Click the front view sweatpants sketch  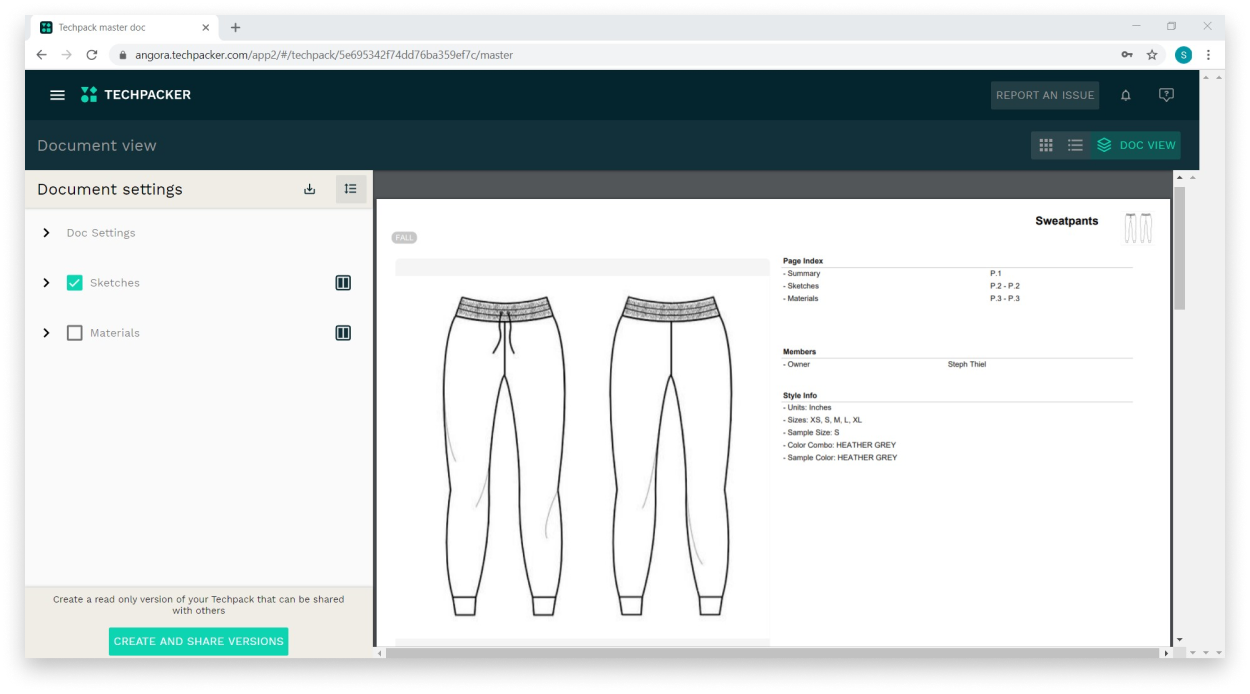click(504, 456)
